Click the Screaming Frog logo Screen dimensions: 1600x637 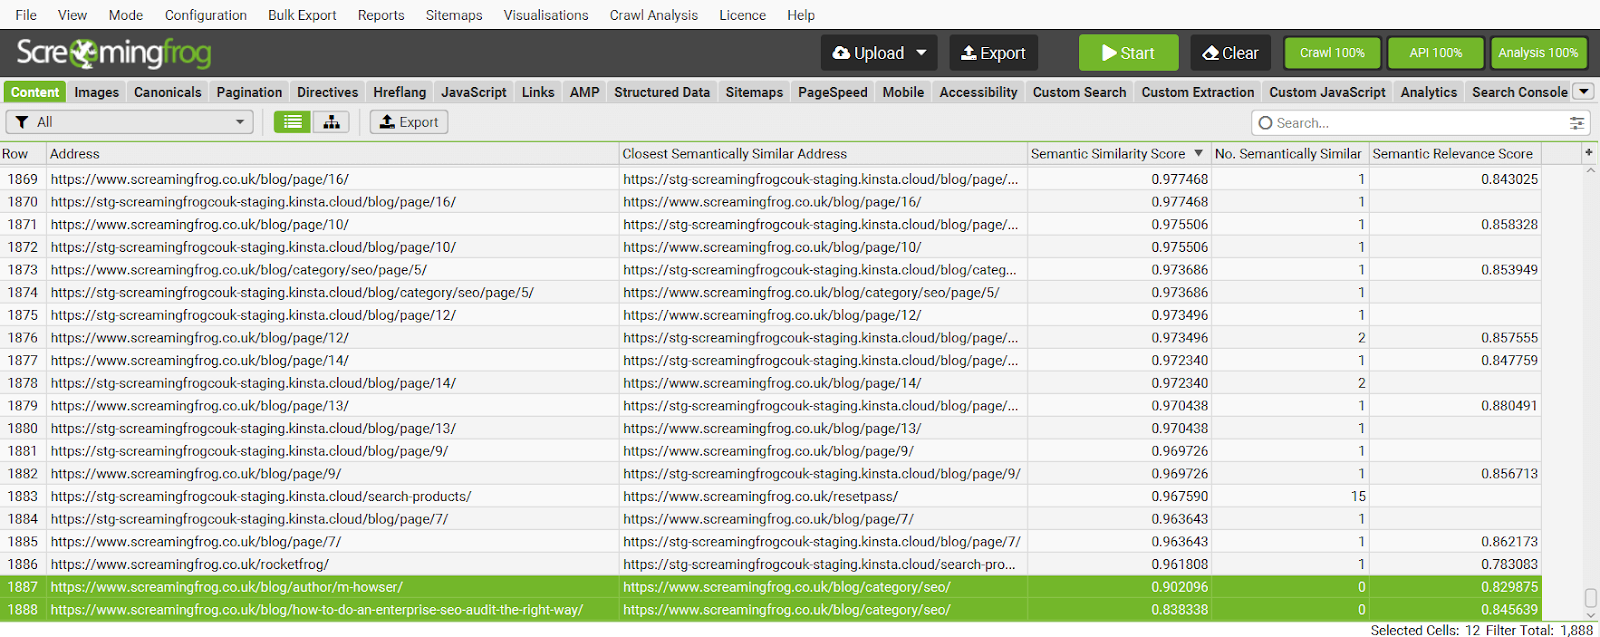[x=114, y=52]
